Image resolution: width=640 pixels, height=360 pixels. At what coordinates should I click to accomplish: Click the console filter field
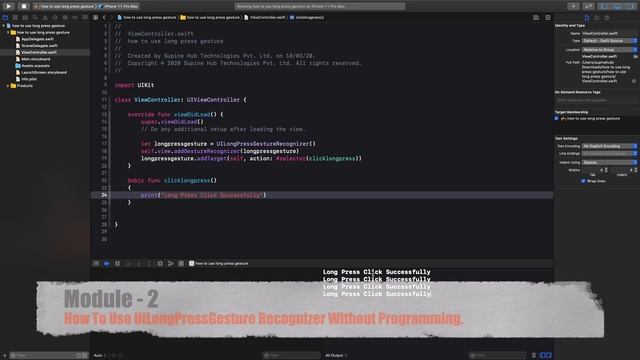tap(498, 356)
